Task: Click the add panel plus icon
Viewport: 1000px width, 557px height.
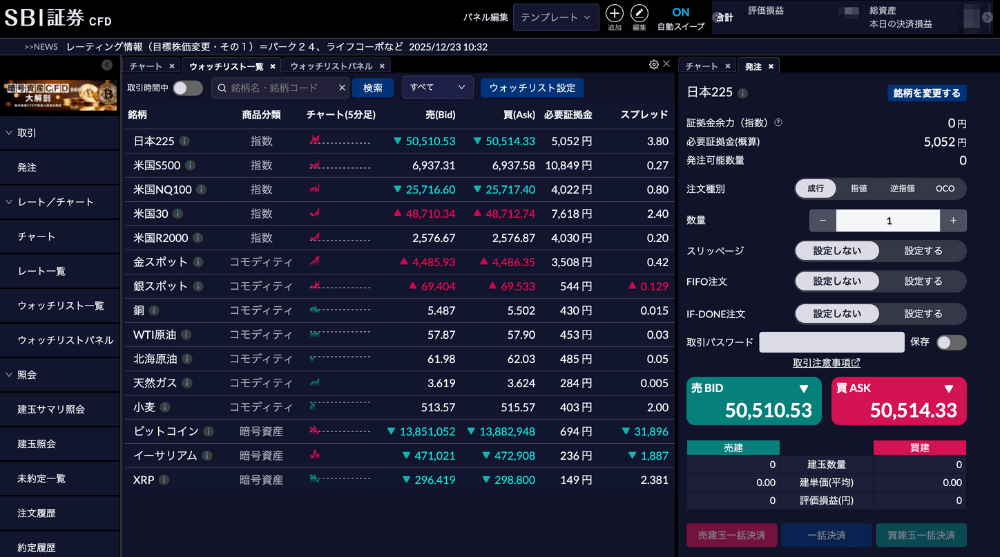Action: coord(614,13)
